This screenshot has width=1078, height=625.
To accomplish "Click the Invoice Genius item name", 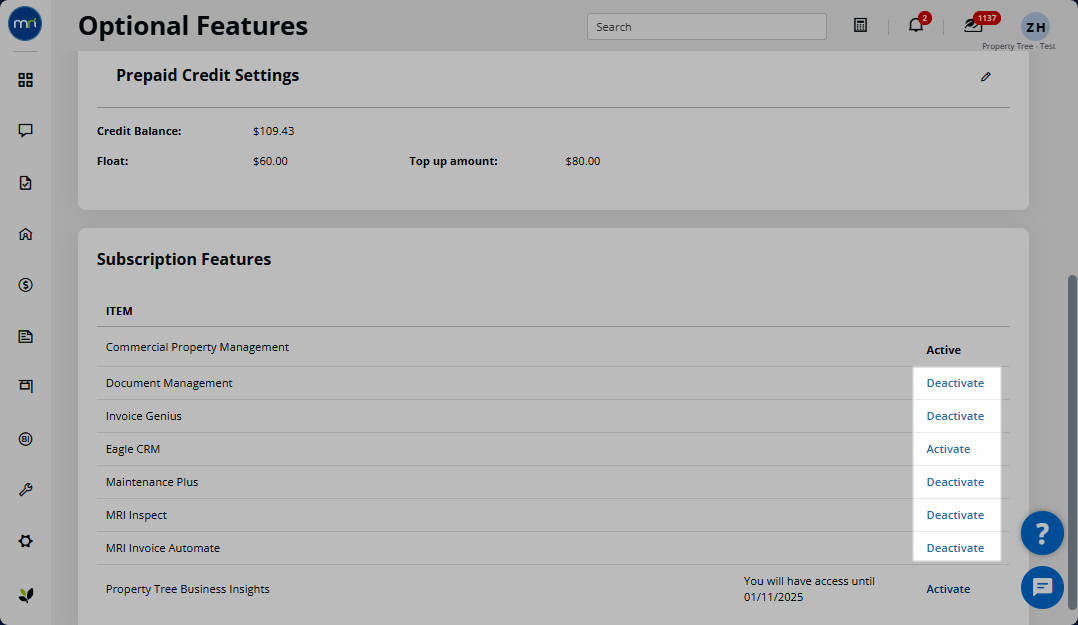I will tap(144, 416).
